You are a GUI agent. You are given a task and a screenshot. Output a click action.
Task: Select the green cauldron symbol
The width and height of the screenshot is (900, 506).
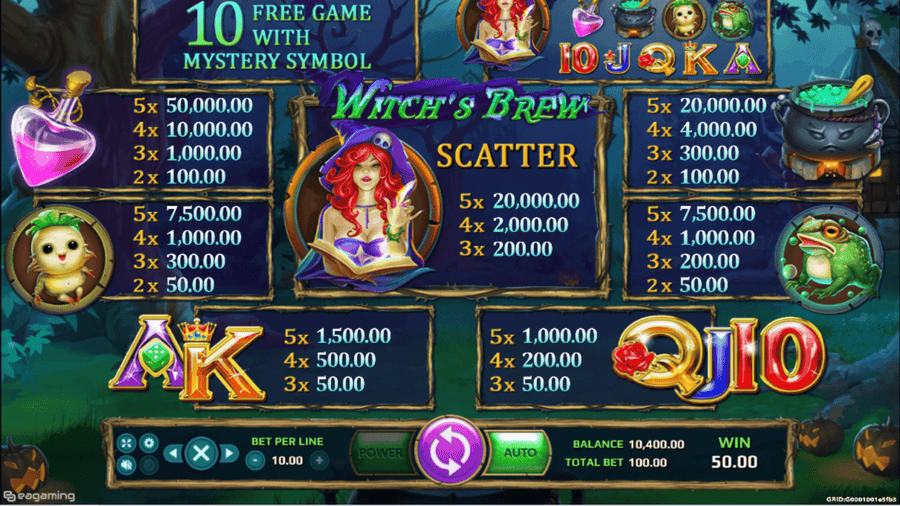click(x=830, y=129)
